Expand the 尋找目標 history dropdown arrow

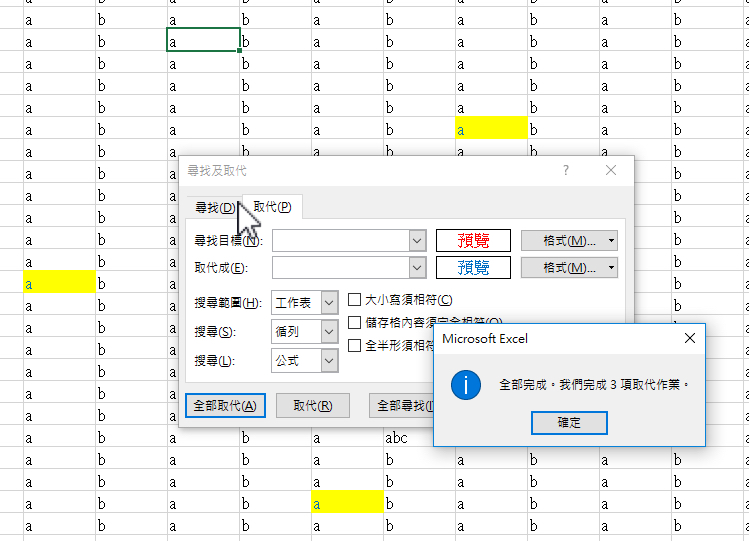pyautogui.click(x=417, y=241)
